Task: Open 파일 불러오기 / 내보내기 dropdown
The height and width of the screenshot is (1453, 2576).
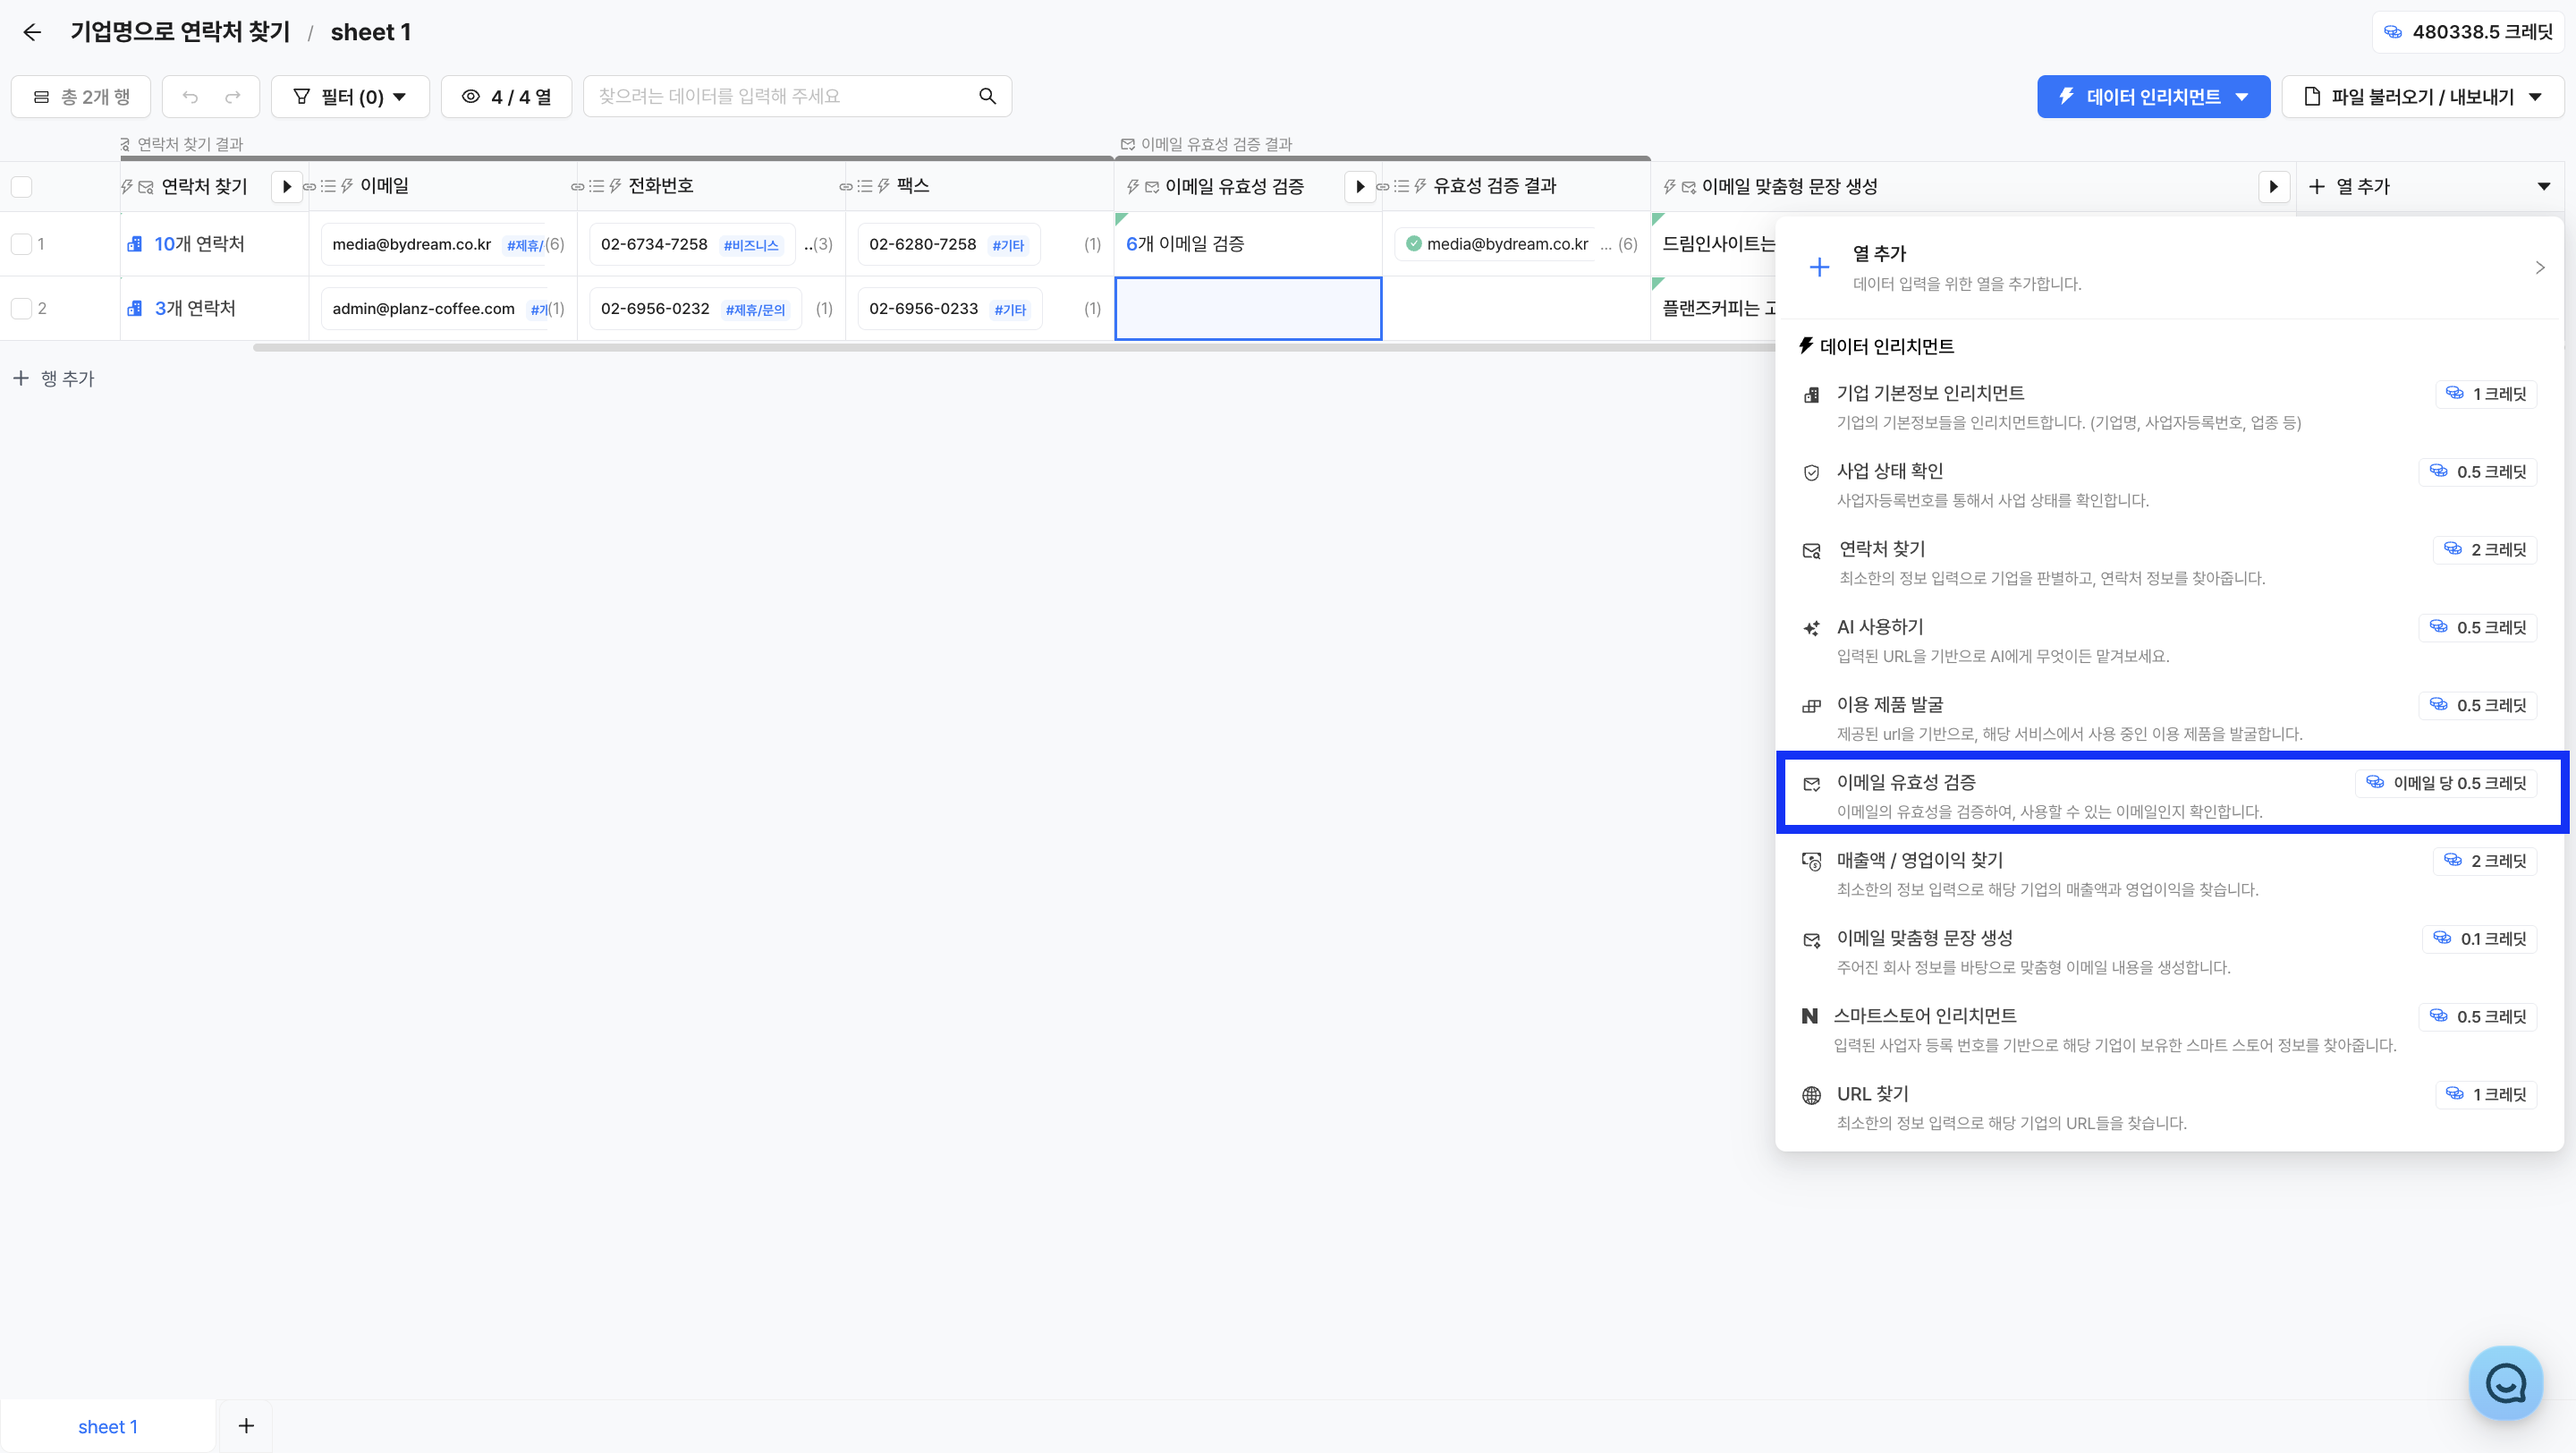Action: pyautogui.click(x=2422, y=97)
